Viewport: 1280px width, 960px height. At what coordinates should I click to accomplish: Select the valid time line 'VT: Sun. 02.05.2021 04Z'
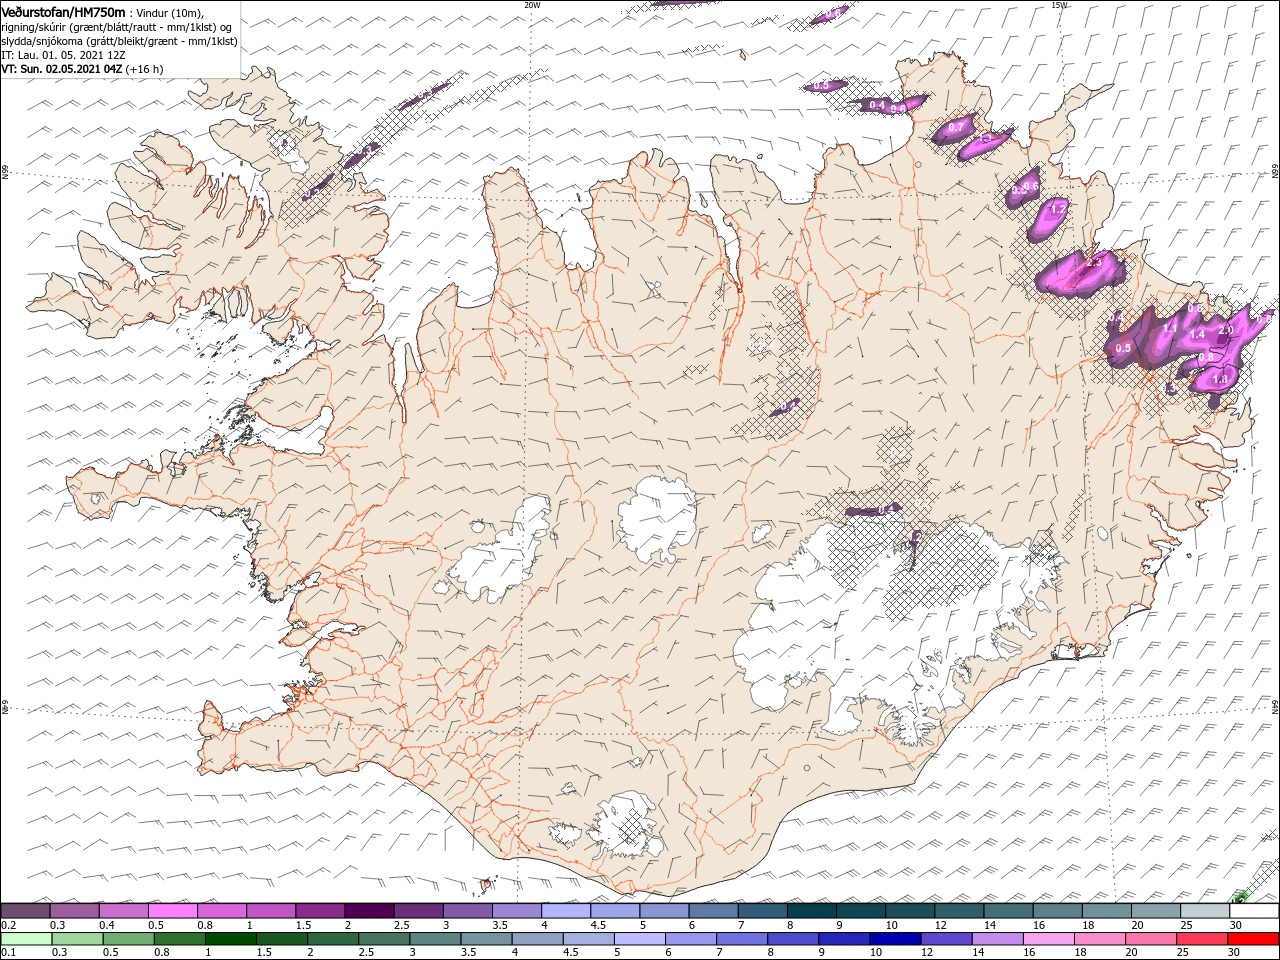pos(61,69)
